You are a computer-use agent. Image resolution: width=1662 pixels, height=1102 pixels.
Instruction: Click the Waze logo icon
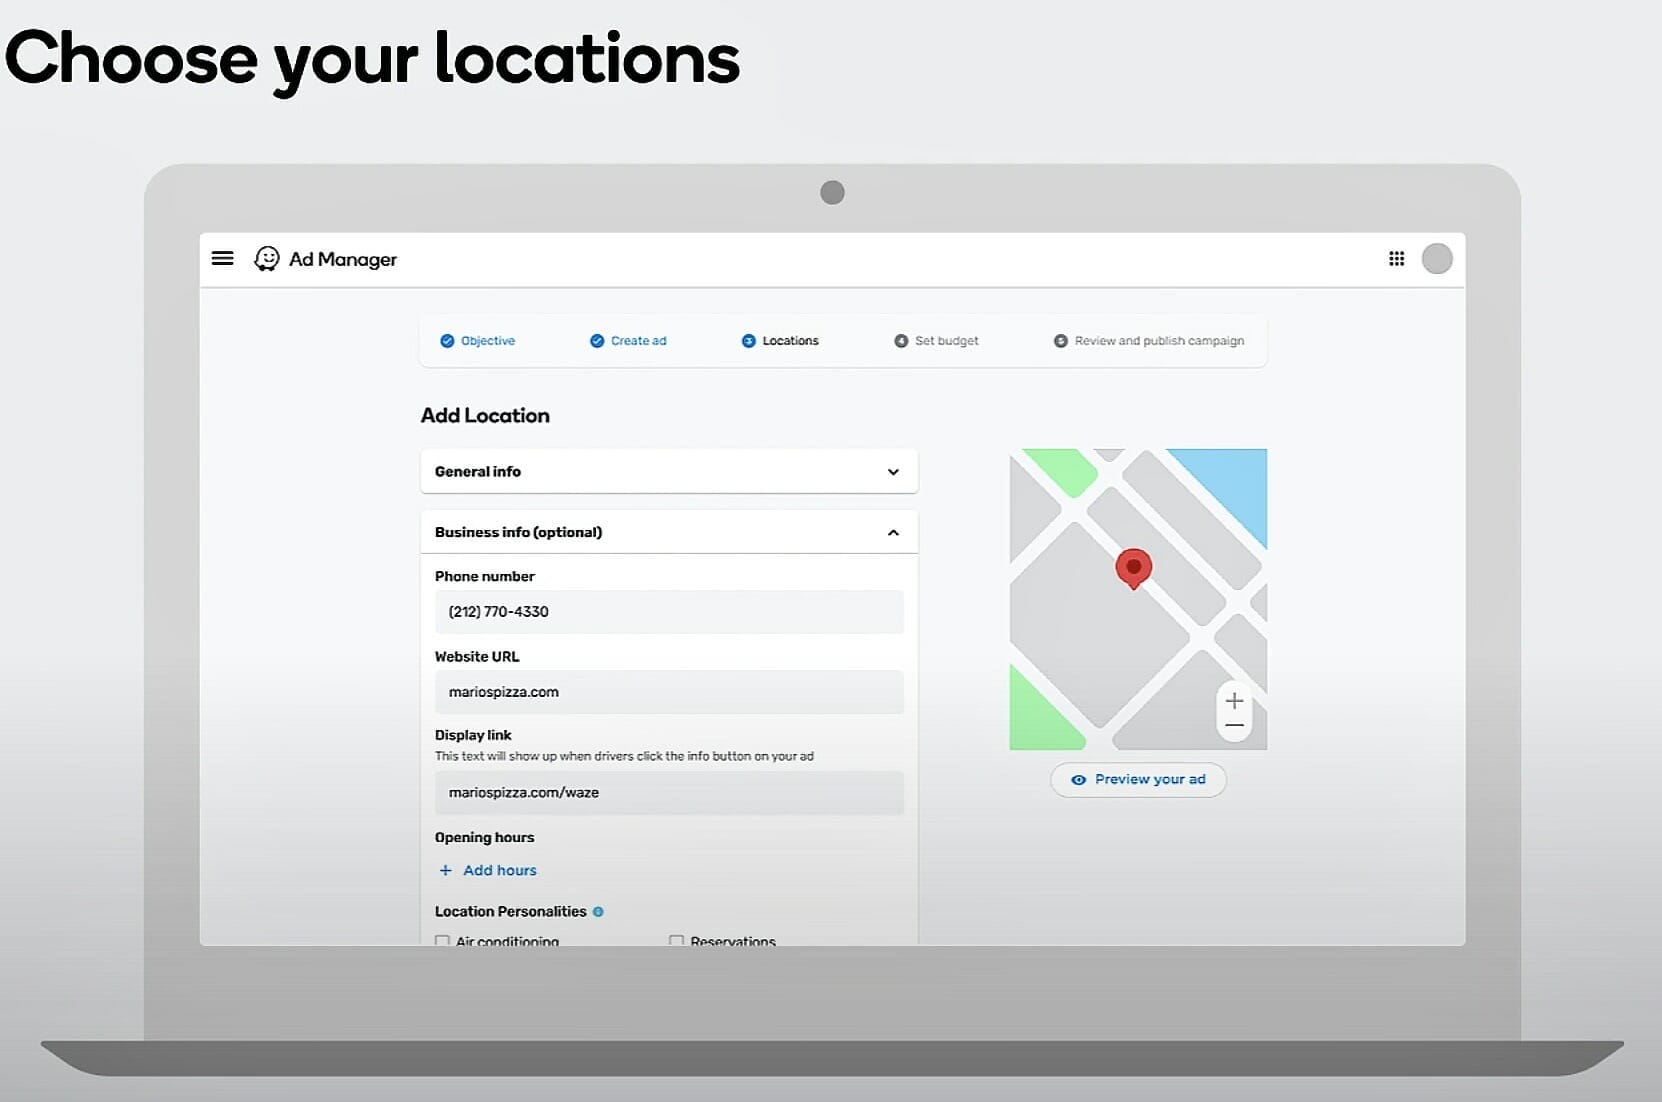click(x=266, y=258)
